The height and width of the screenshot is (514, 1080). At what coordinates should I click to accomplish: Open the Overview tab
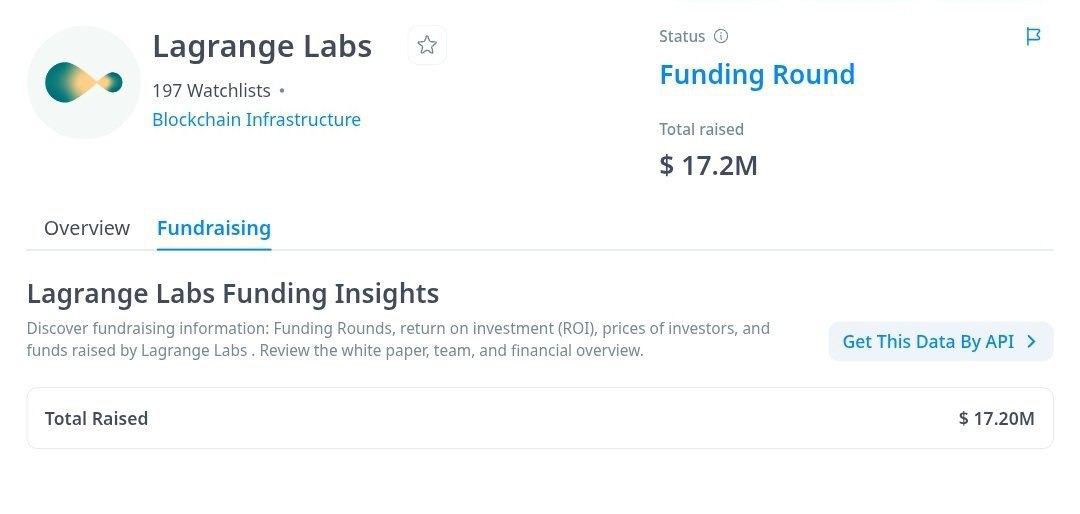87,228
